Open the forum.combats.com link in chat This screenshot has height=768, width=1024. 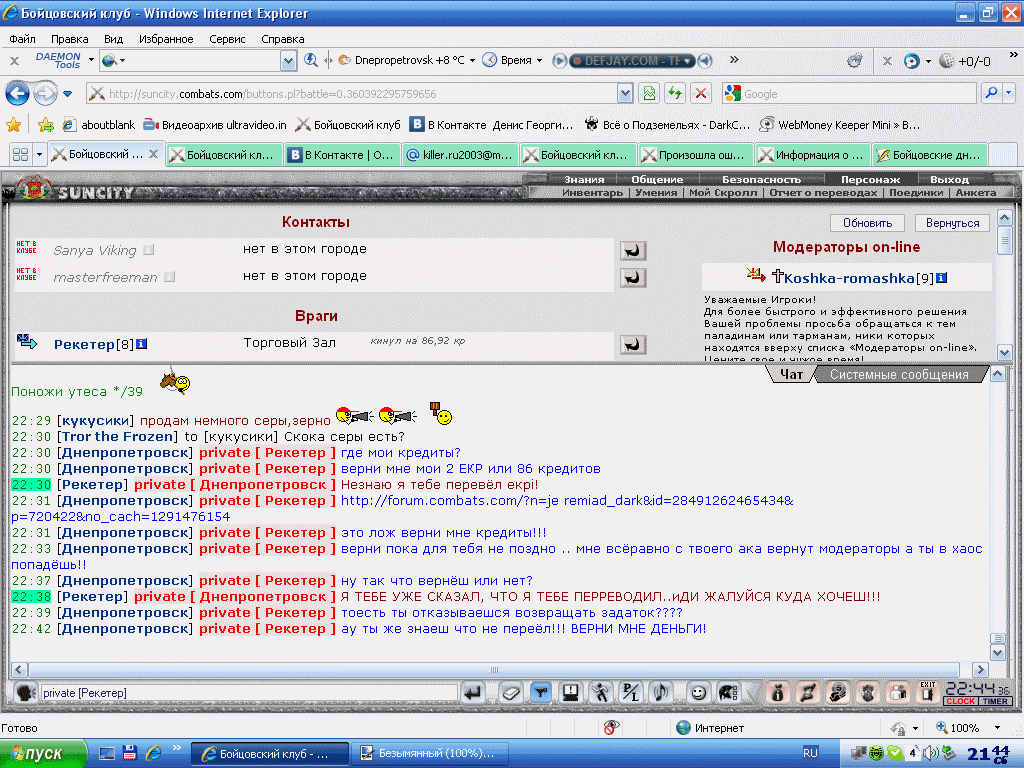(567, 501)
